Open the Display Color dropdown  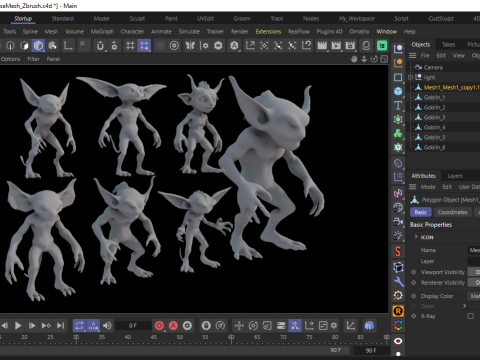[x=474, y=296]
